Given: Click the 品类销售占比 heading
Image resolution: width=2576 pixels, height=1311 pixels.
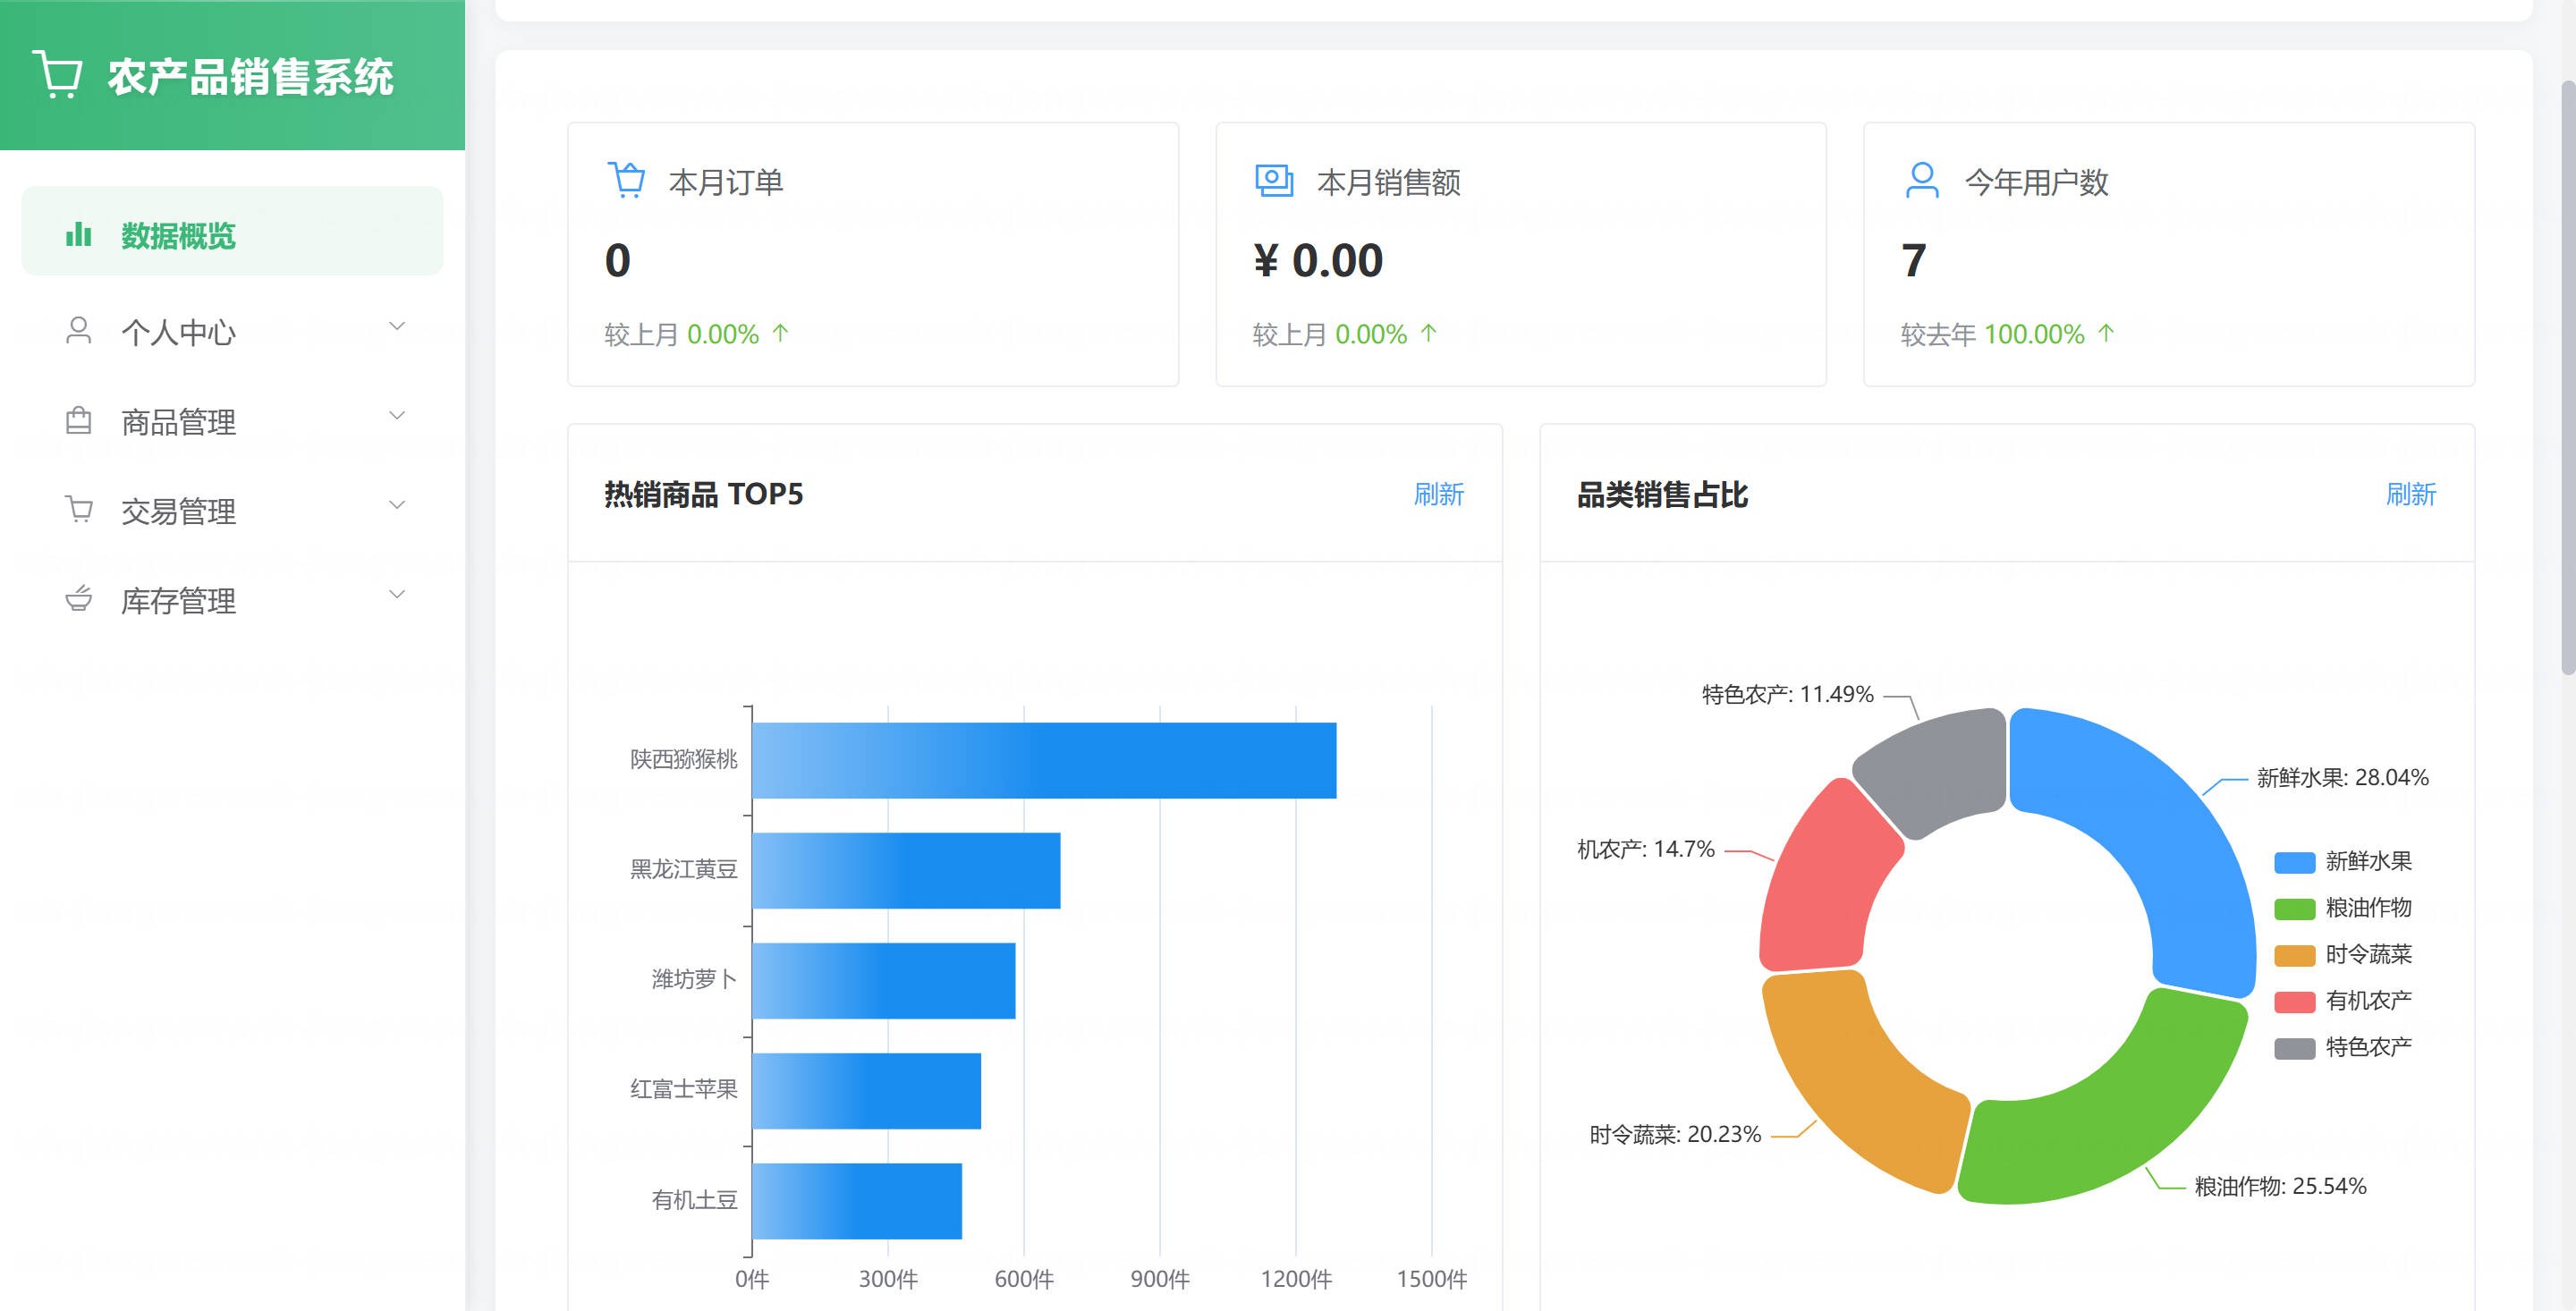Looking at the screenshot, I should (x=1662, y=494).
